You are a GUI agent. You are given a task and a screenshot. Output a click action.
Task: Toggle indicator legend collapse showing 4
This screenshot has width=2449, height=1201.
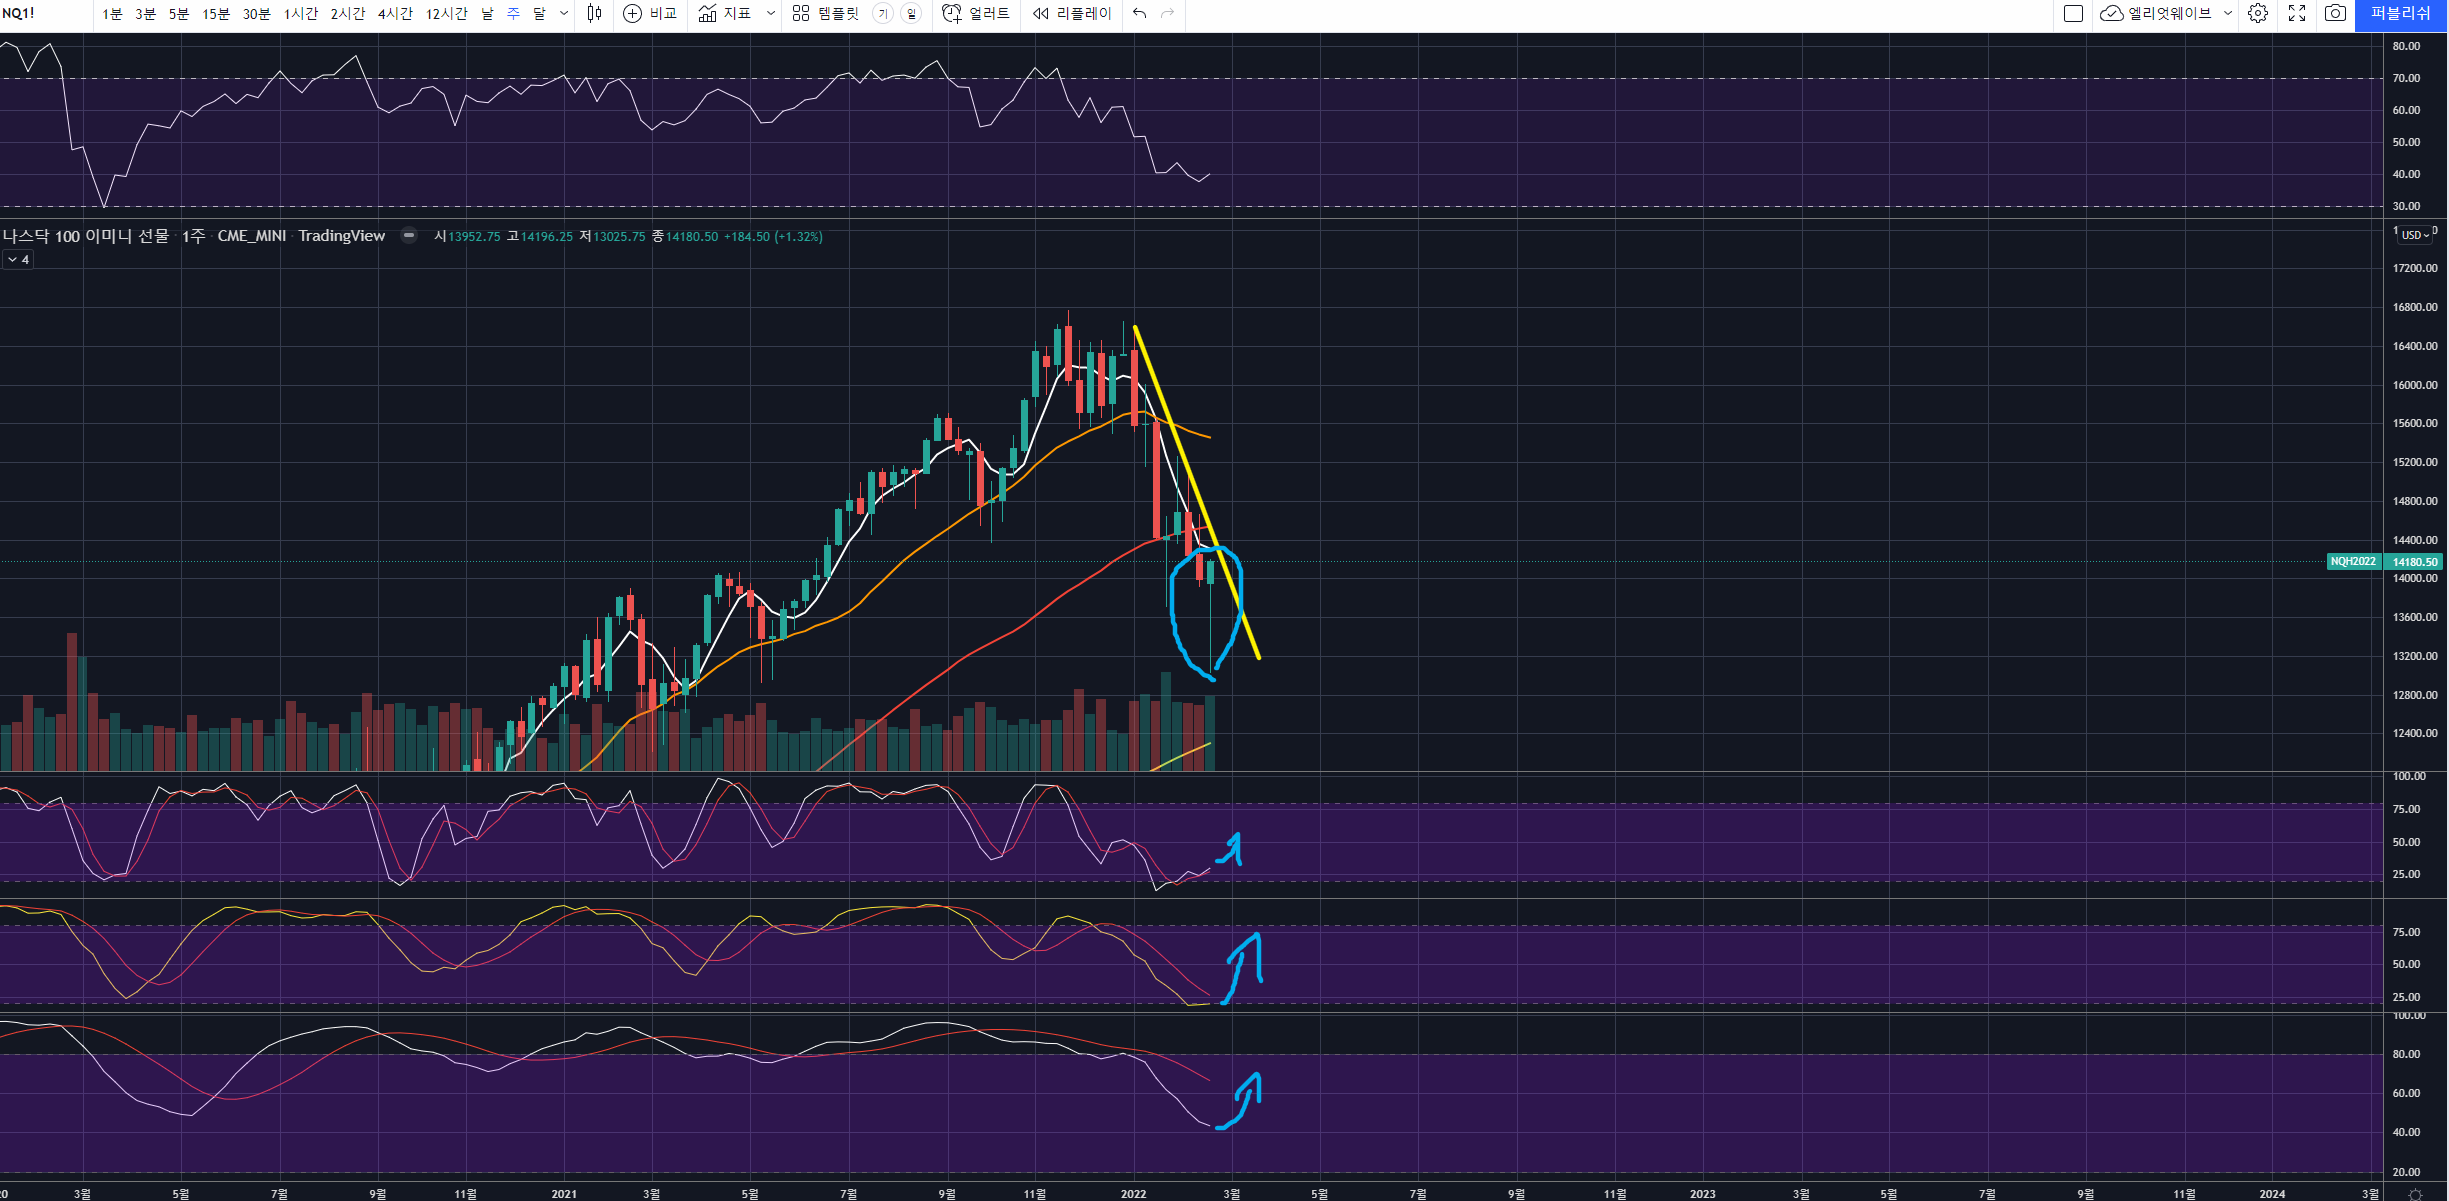coord(18,259)
